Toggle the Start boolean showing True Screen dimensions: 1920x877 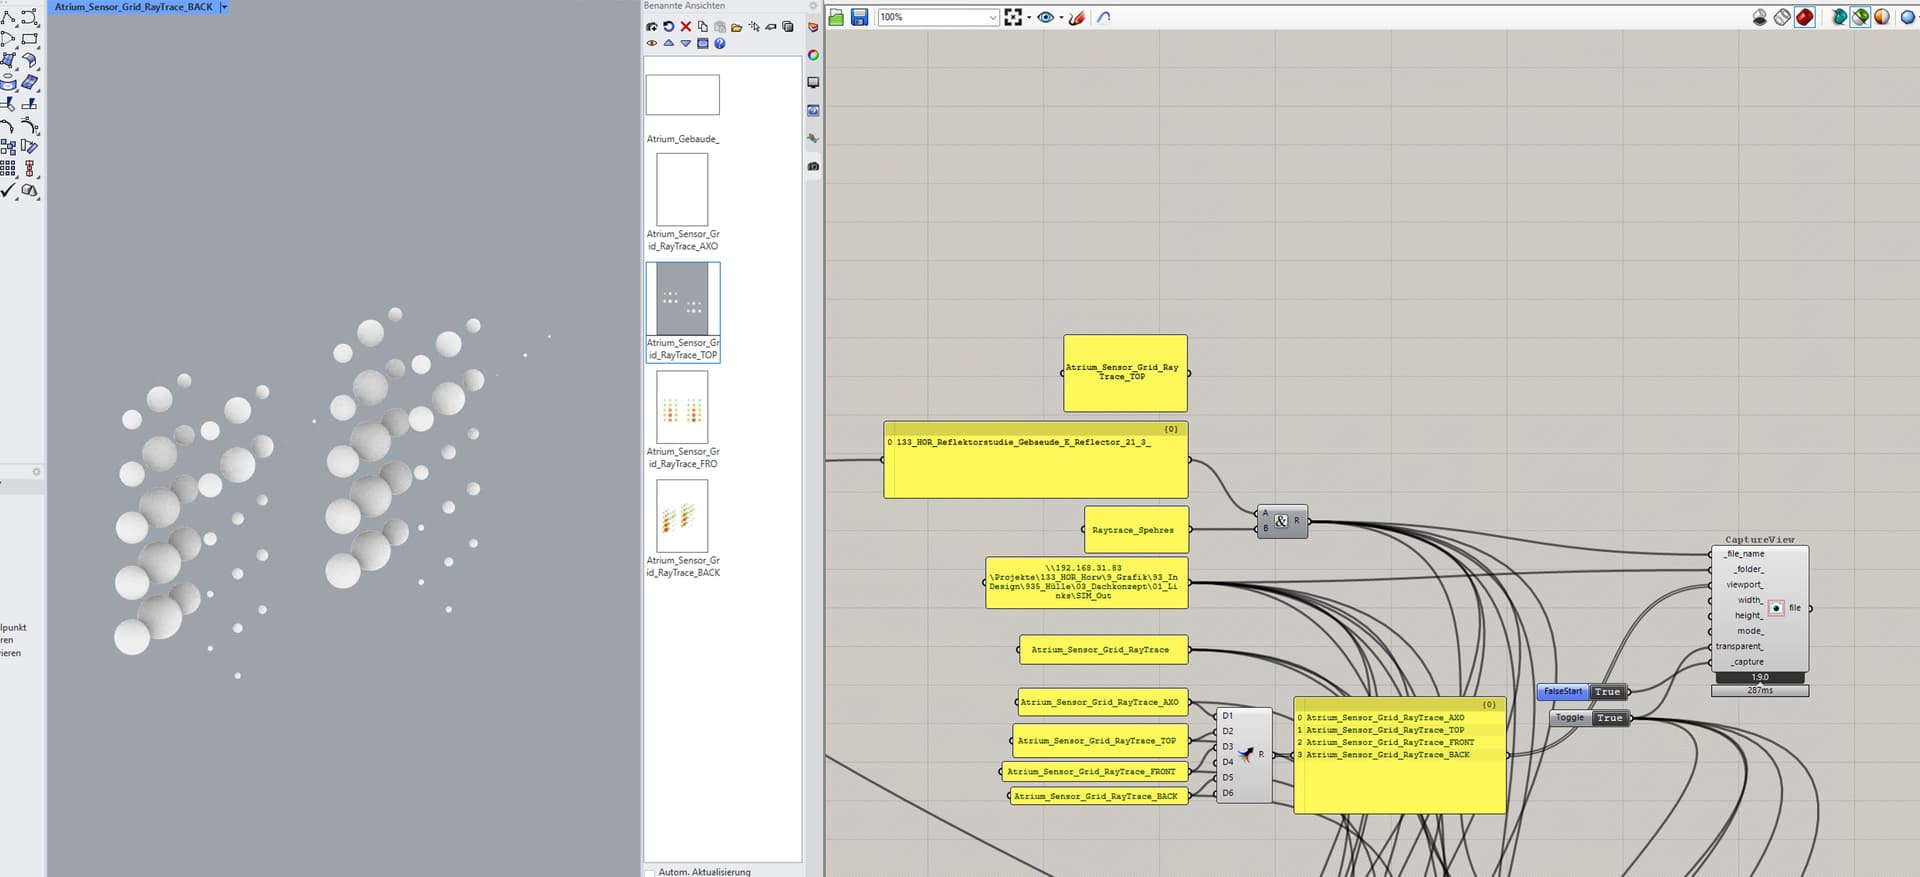(1607, 692)
